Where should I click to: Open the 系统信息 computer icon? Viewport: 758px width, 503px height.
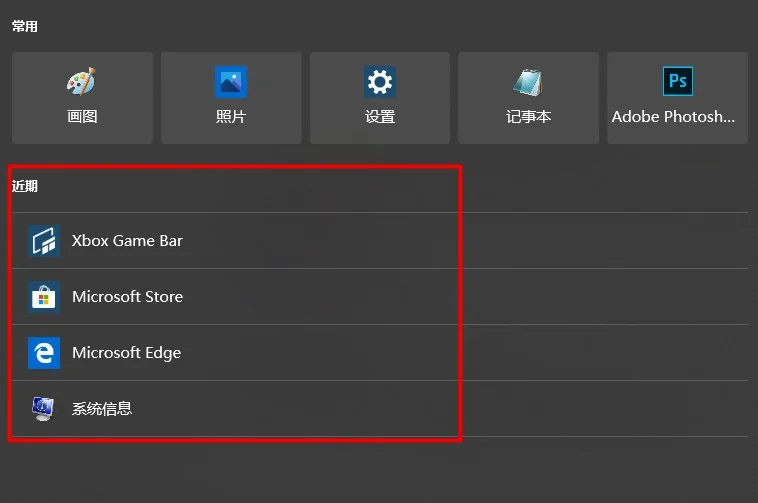43,409
